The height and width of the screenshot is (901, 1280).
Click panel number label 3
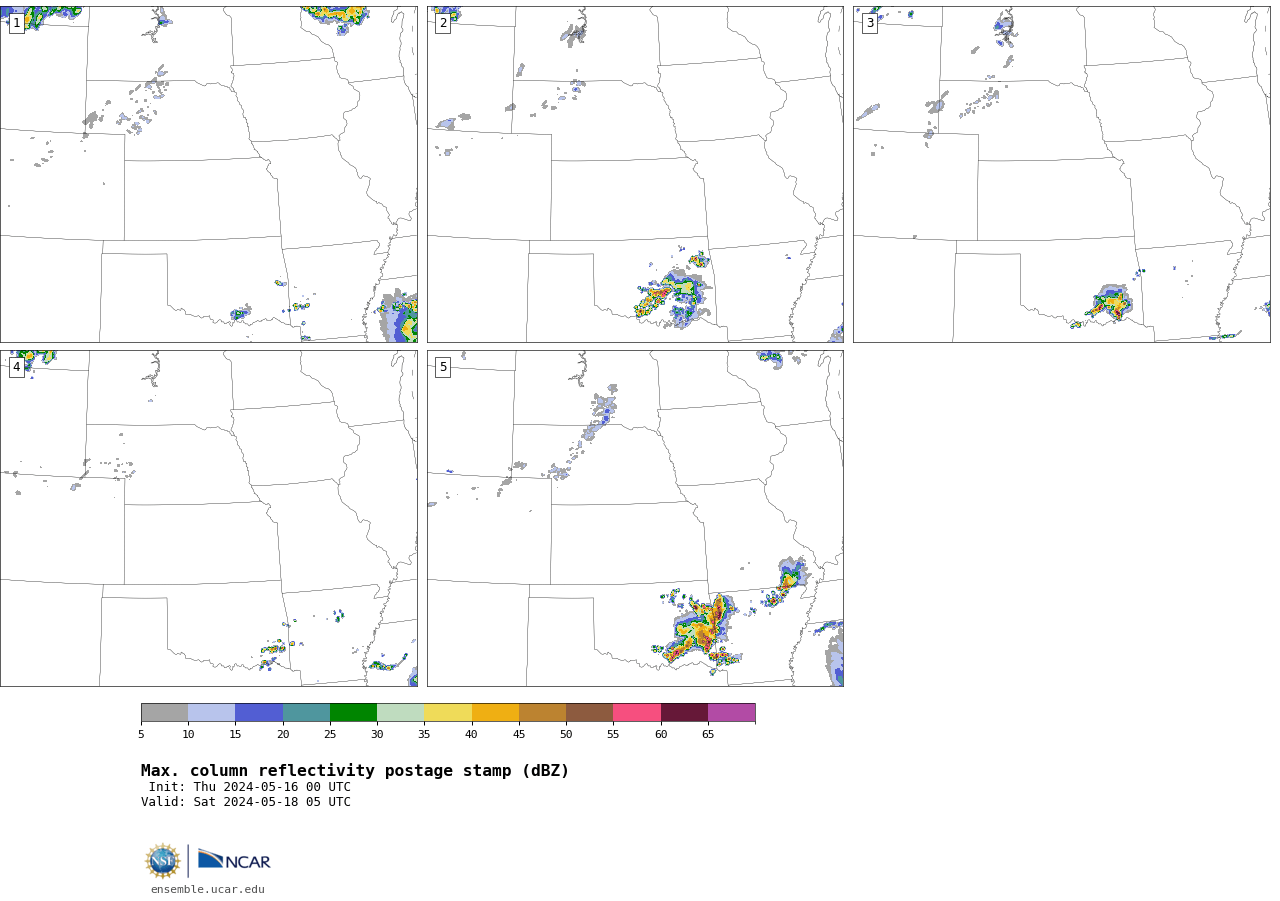870,23
